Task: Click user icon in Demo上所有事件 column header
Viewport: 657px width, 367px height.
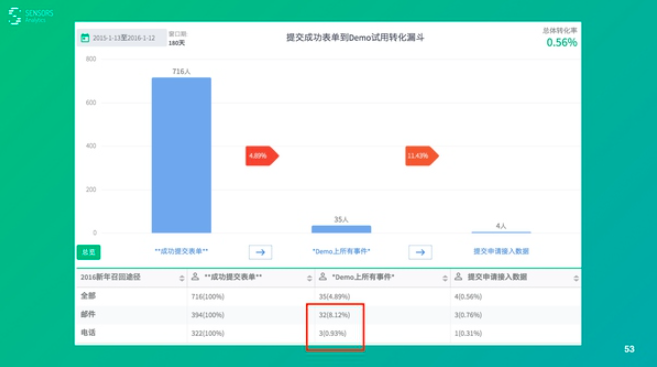Action: [x=323, y=277]
